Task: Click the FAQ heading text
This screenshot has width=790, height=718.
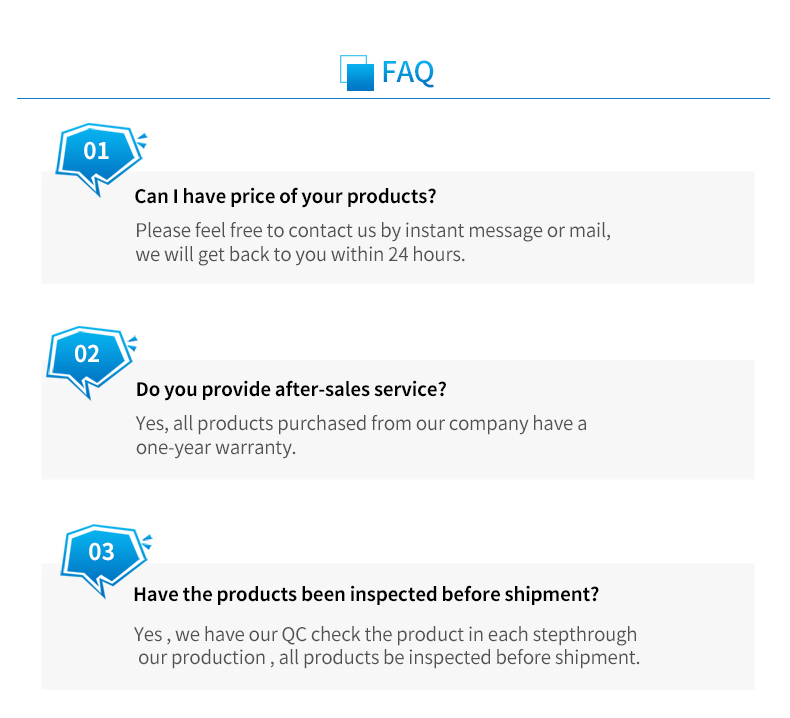Action: coord(408,73)
